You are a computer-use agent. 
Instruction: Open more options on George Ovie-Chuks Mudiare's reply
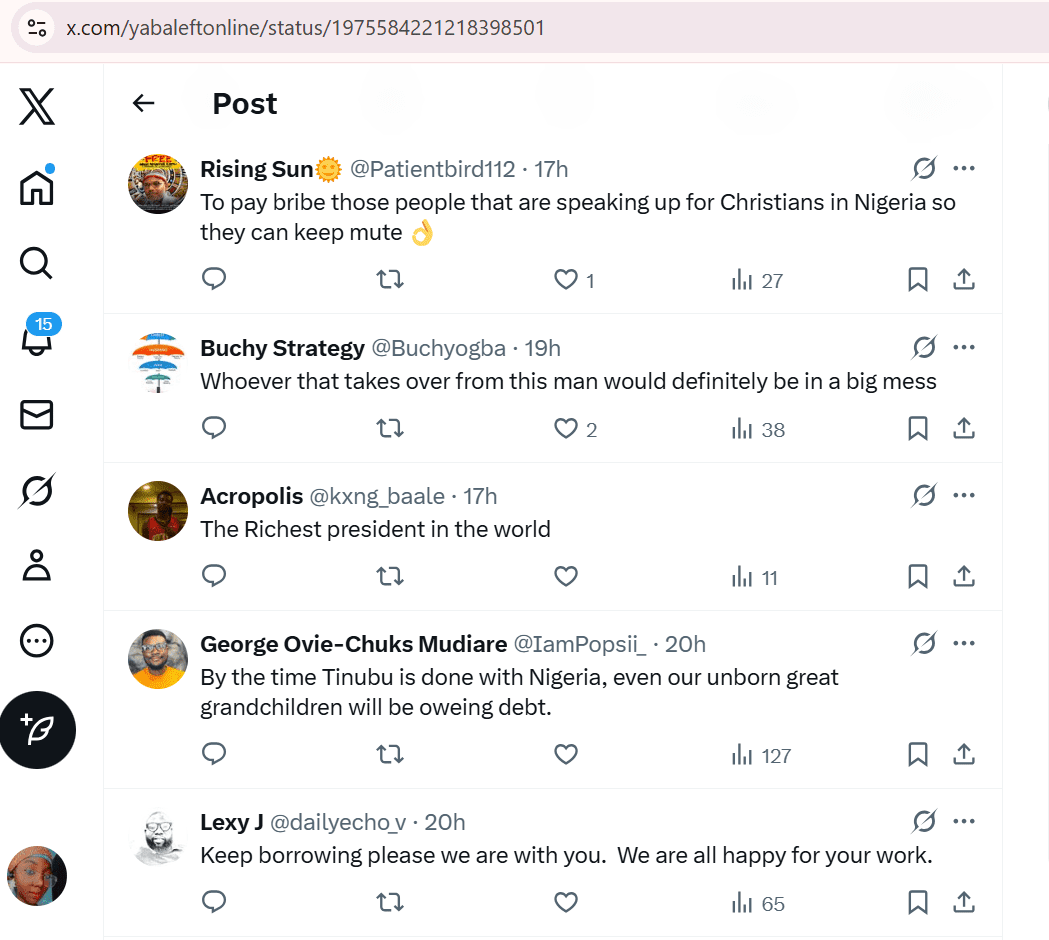[x=964, y=643]
